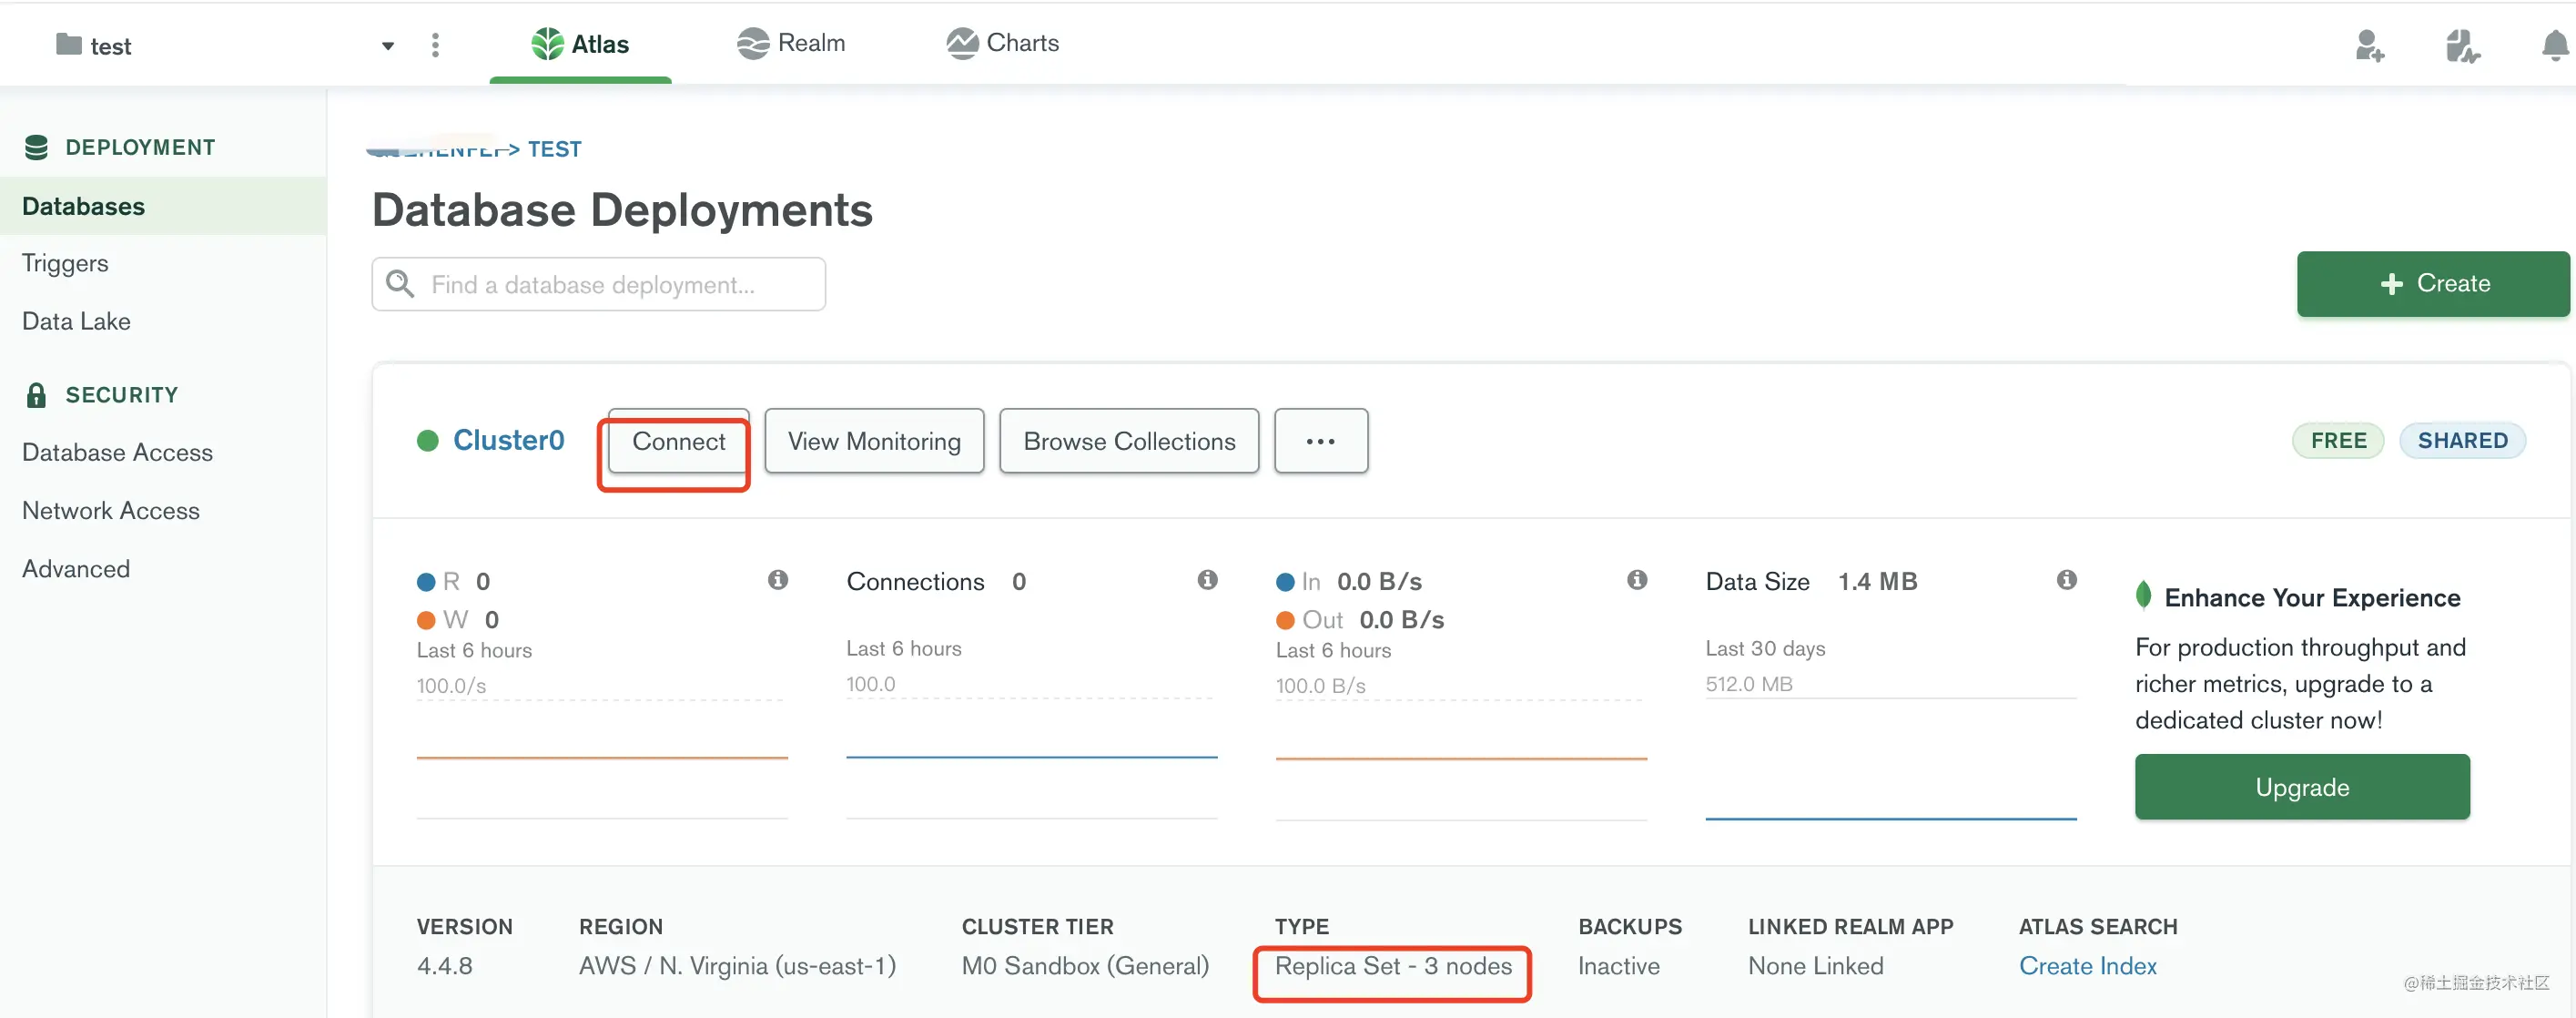The width and height of the screenshot is (2576, 1018).
Task: Click the Charts logo icon
Action: pos(962,43)
